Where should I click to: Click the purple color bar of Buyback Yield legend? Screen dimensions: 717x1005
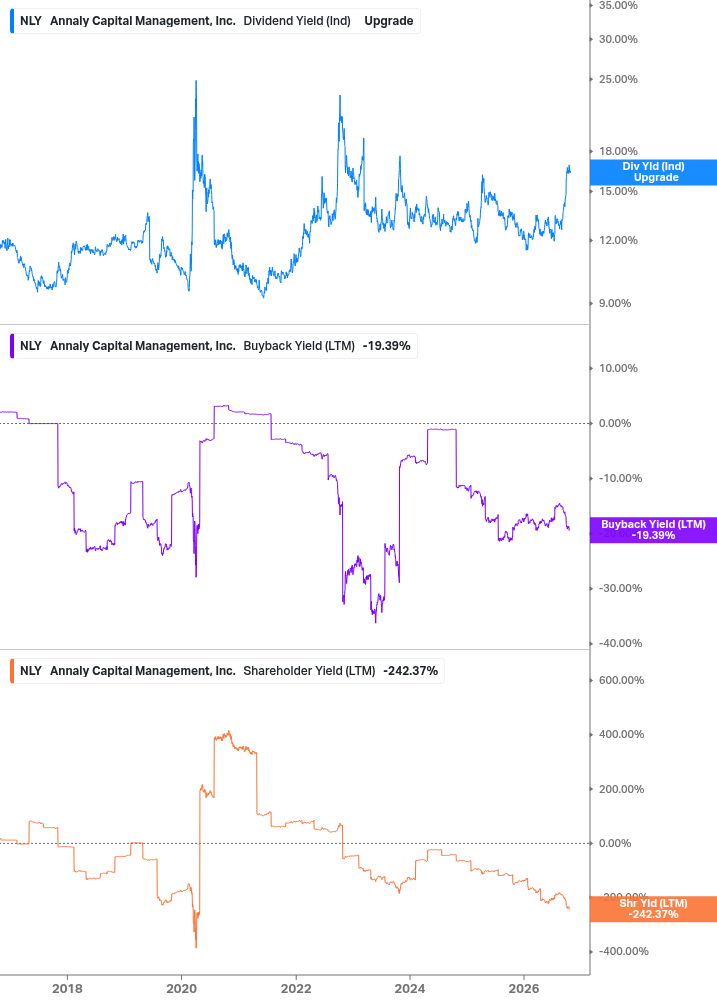pos(12,346)
